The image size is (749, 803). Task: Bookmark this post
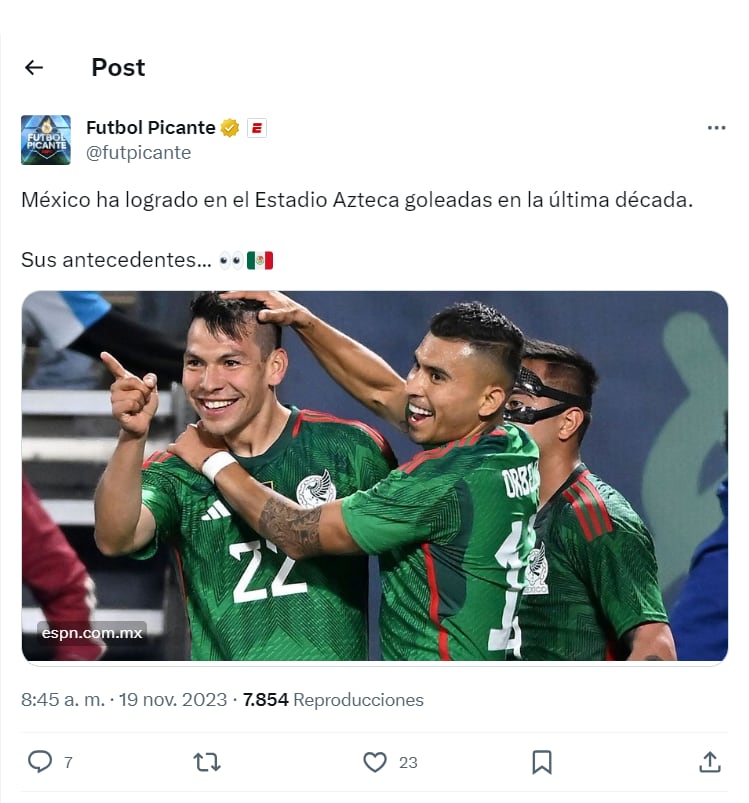pos(542,762)
